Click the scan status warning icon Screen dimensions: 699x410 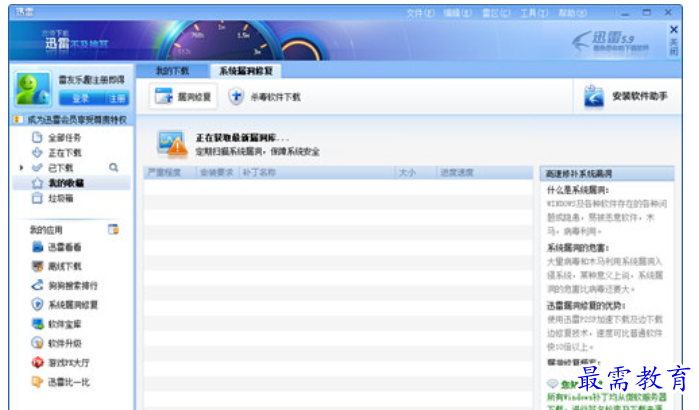[173, 144]
